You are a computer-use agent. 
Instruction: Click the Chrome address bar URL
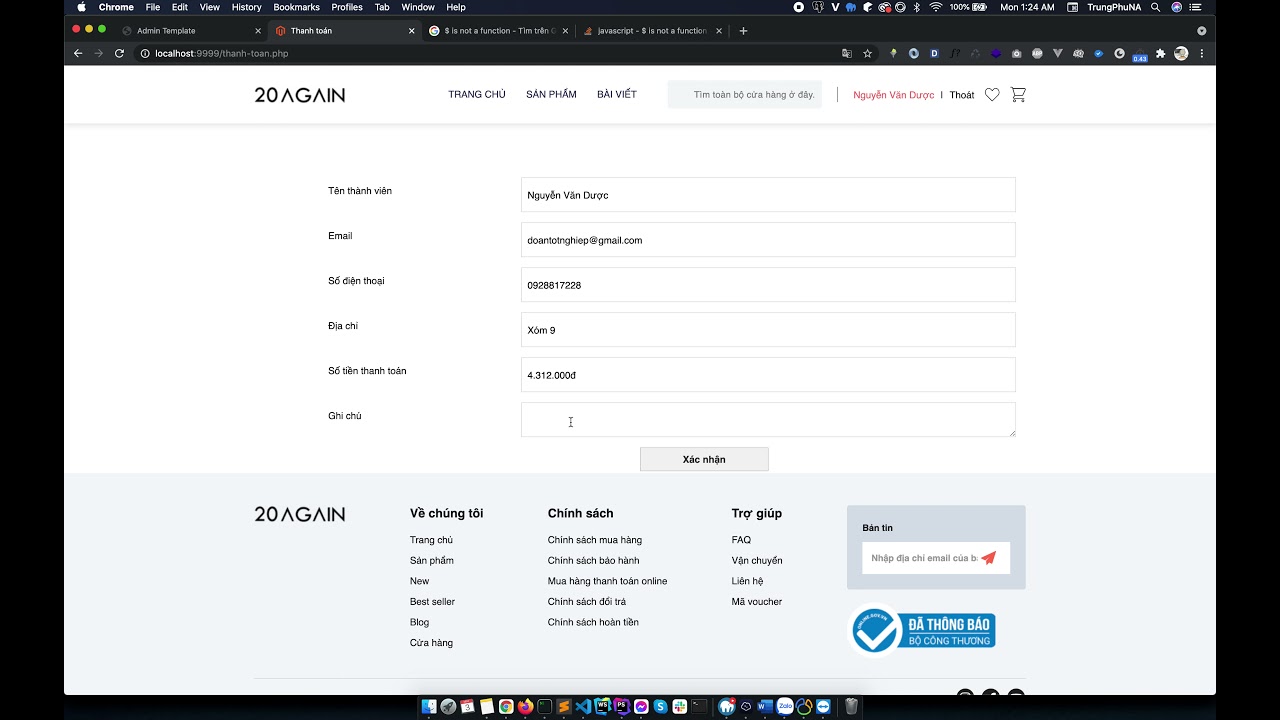(221, 53)
